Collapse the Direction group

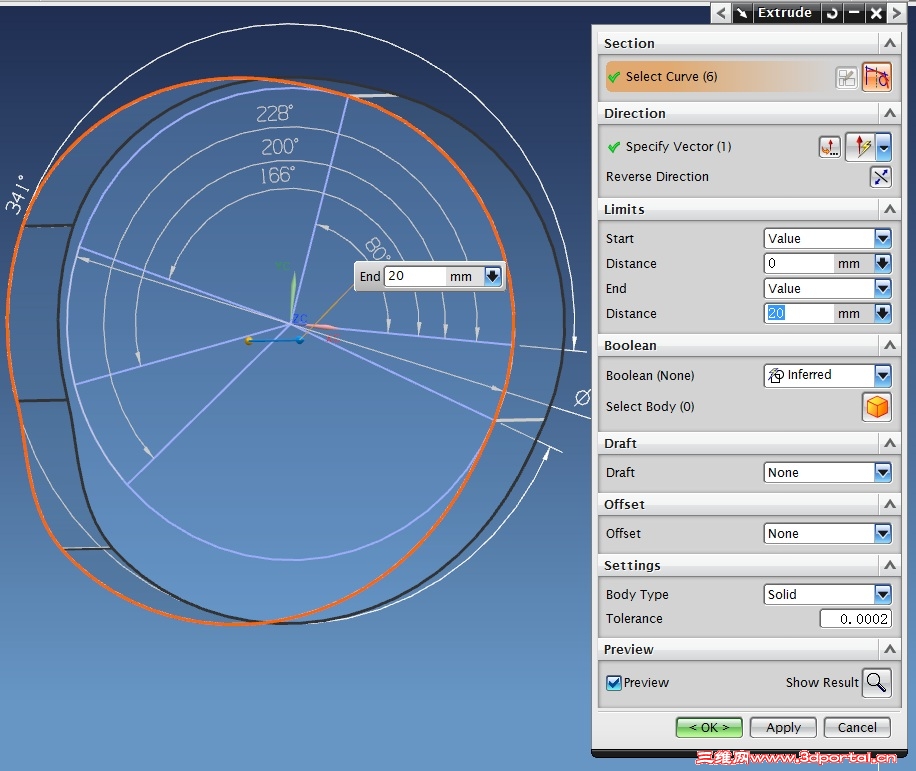[x=890, y=113]
